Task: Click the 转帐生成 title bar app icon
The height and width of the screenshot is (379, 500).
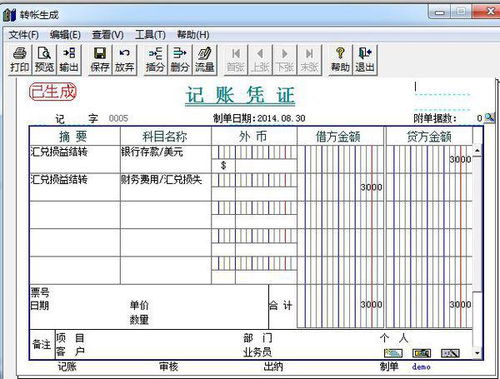Action: [9, 15]
